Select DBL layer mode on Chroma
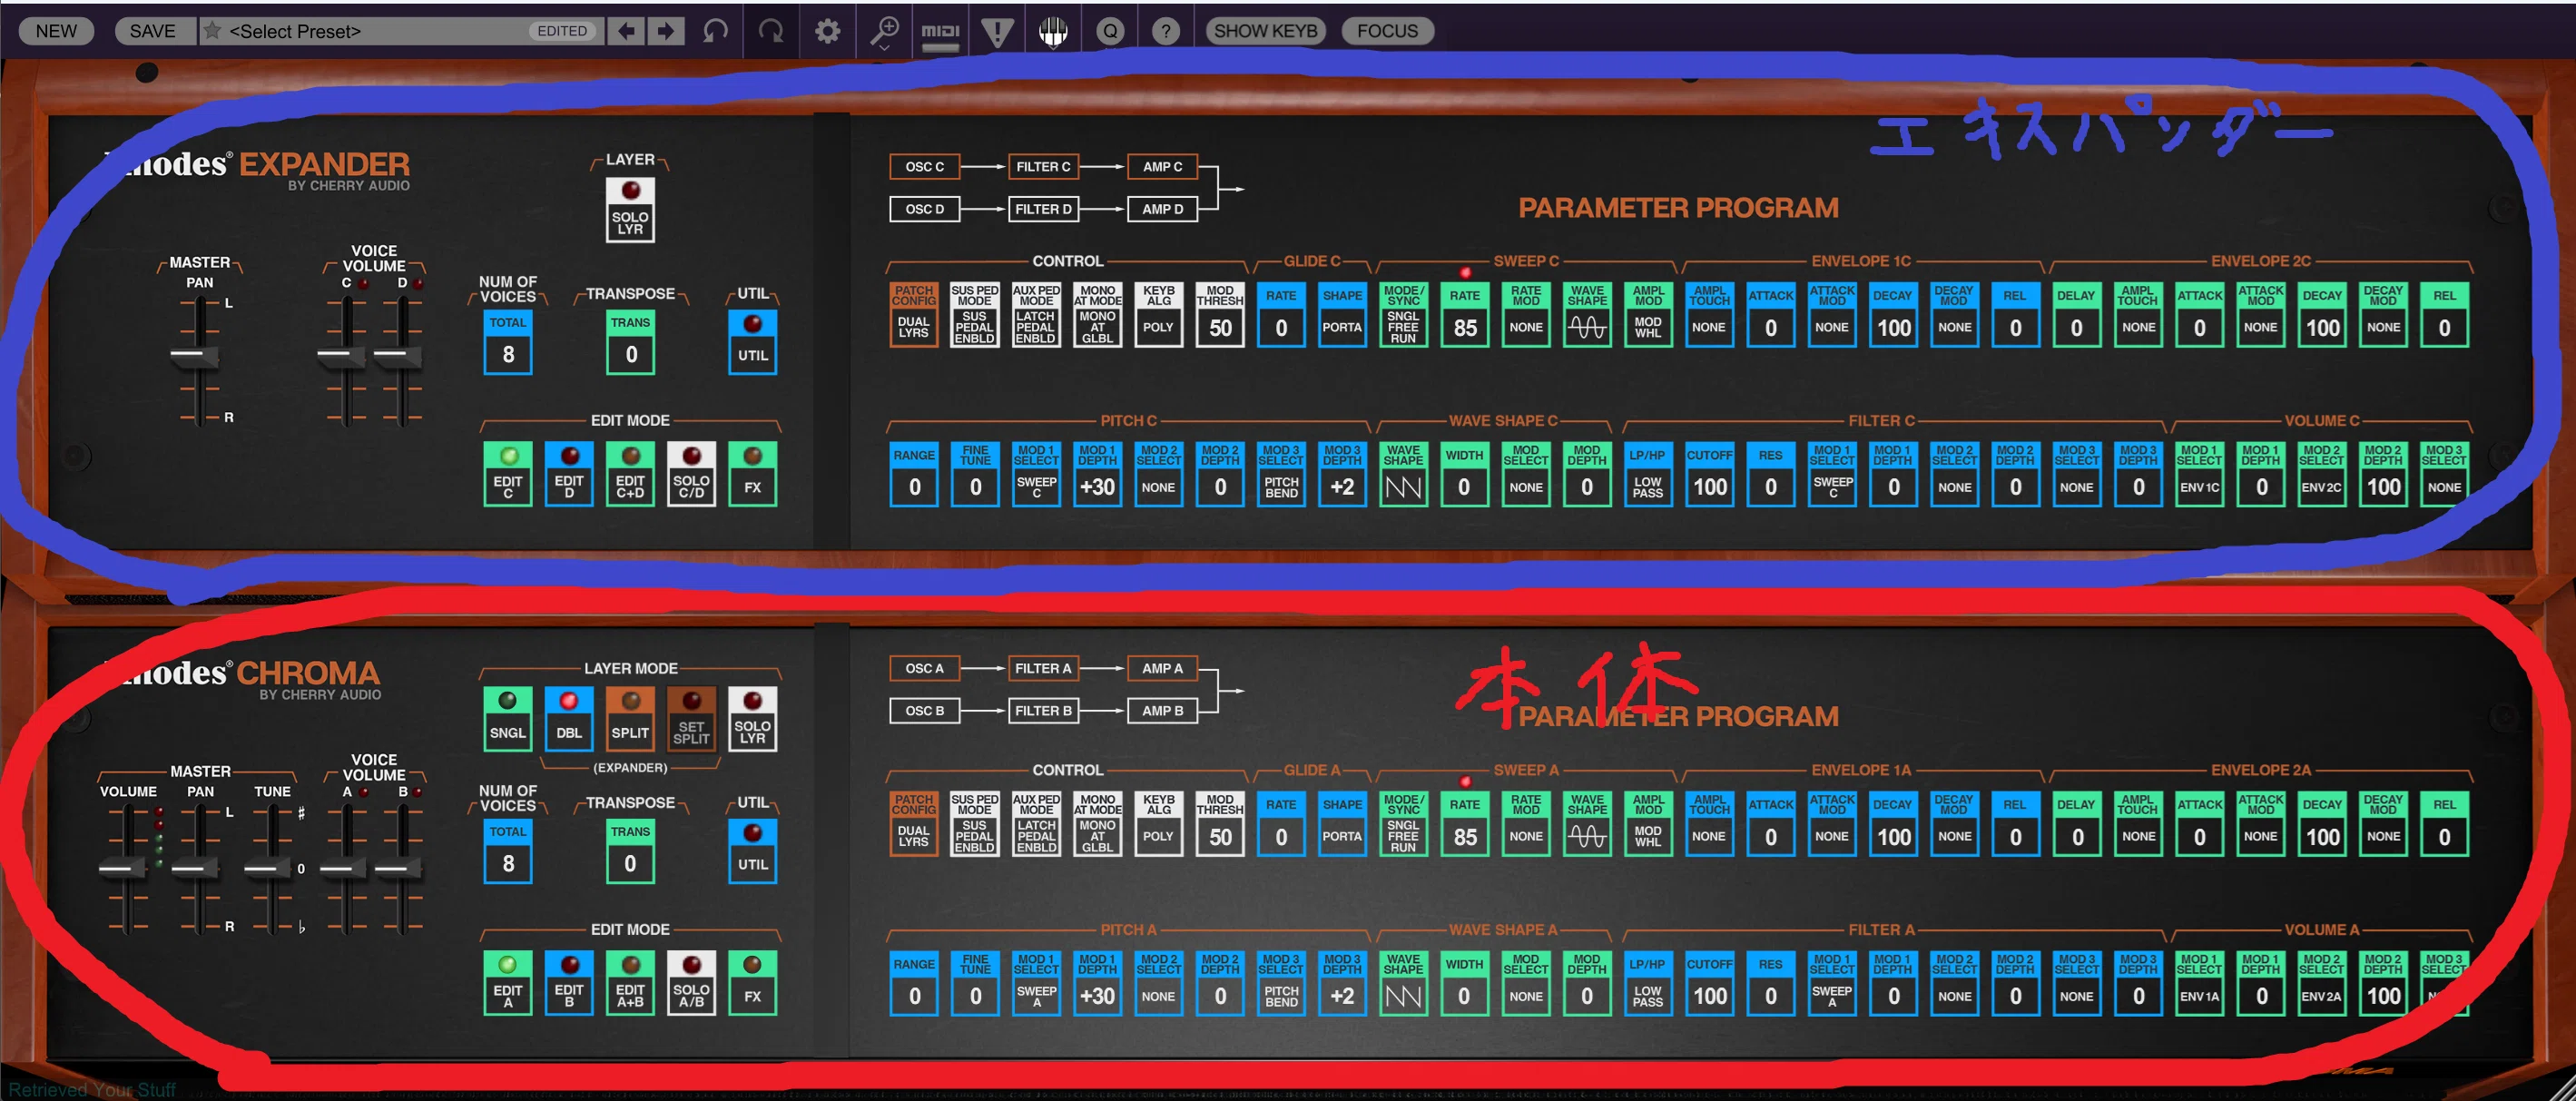The height and width of the screenshot is (1101, 2576). [x=569, y=718]
